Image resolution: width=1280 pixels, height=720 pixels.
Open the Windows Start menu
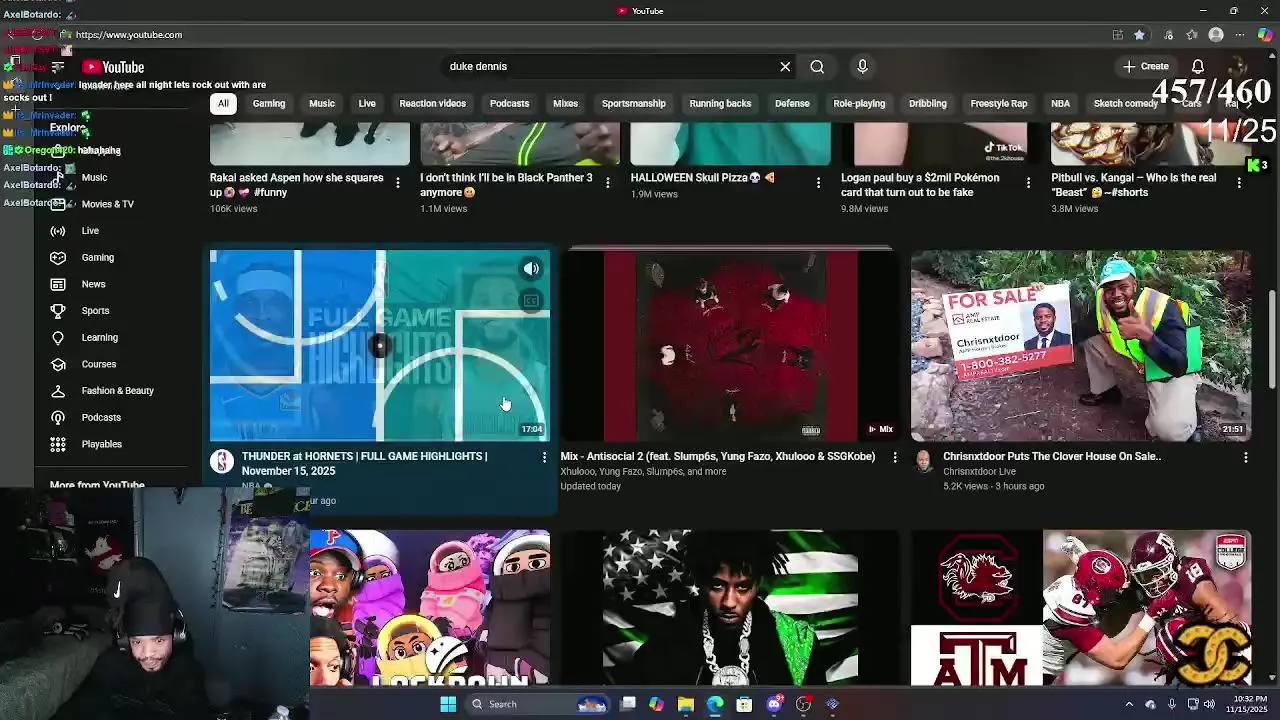click(x=448, y=704)
